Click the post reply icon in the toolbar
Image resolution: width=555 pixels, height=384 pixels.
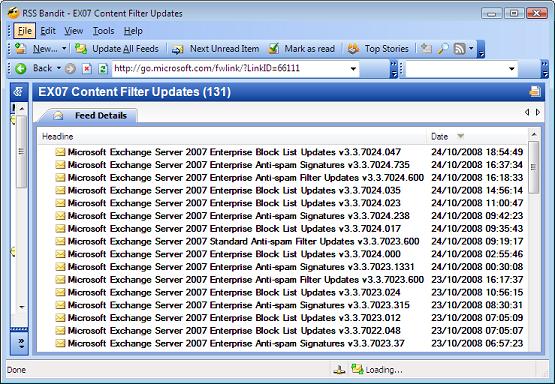(426, 48)
